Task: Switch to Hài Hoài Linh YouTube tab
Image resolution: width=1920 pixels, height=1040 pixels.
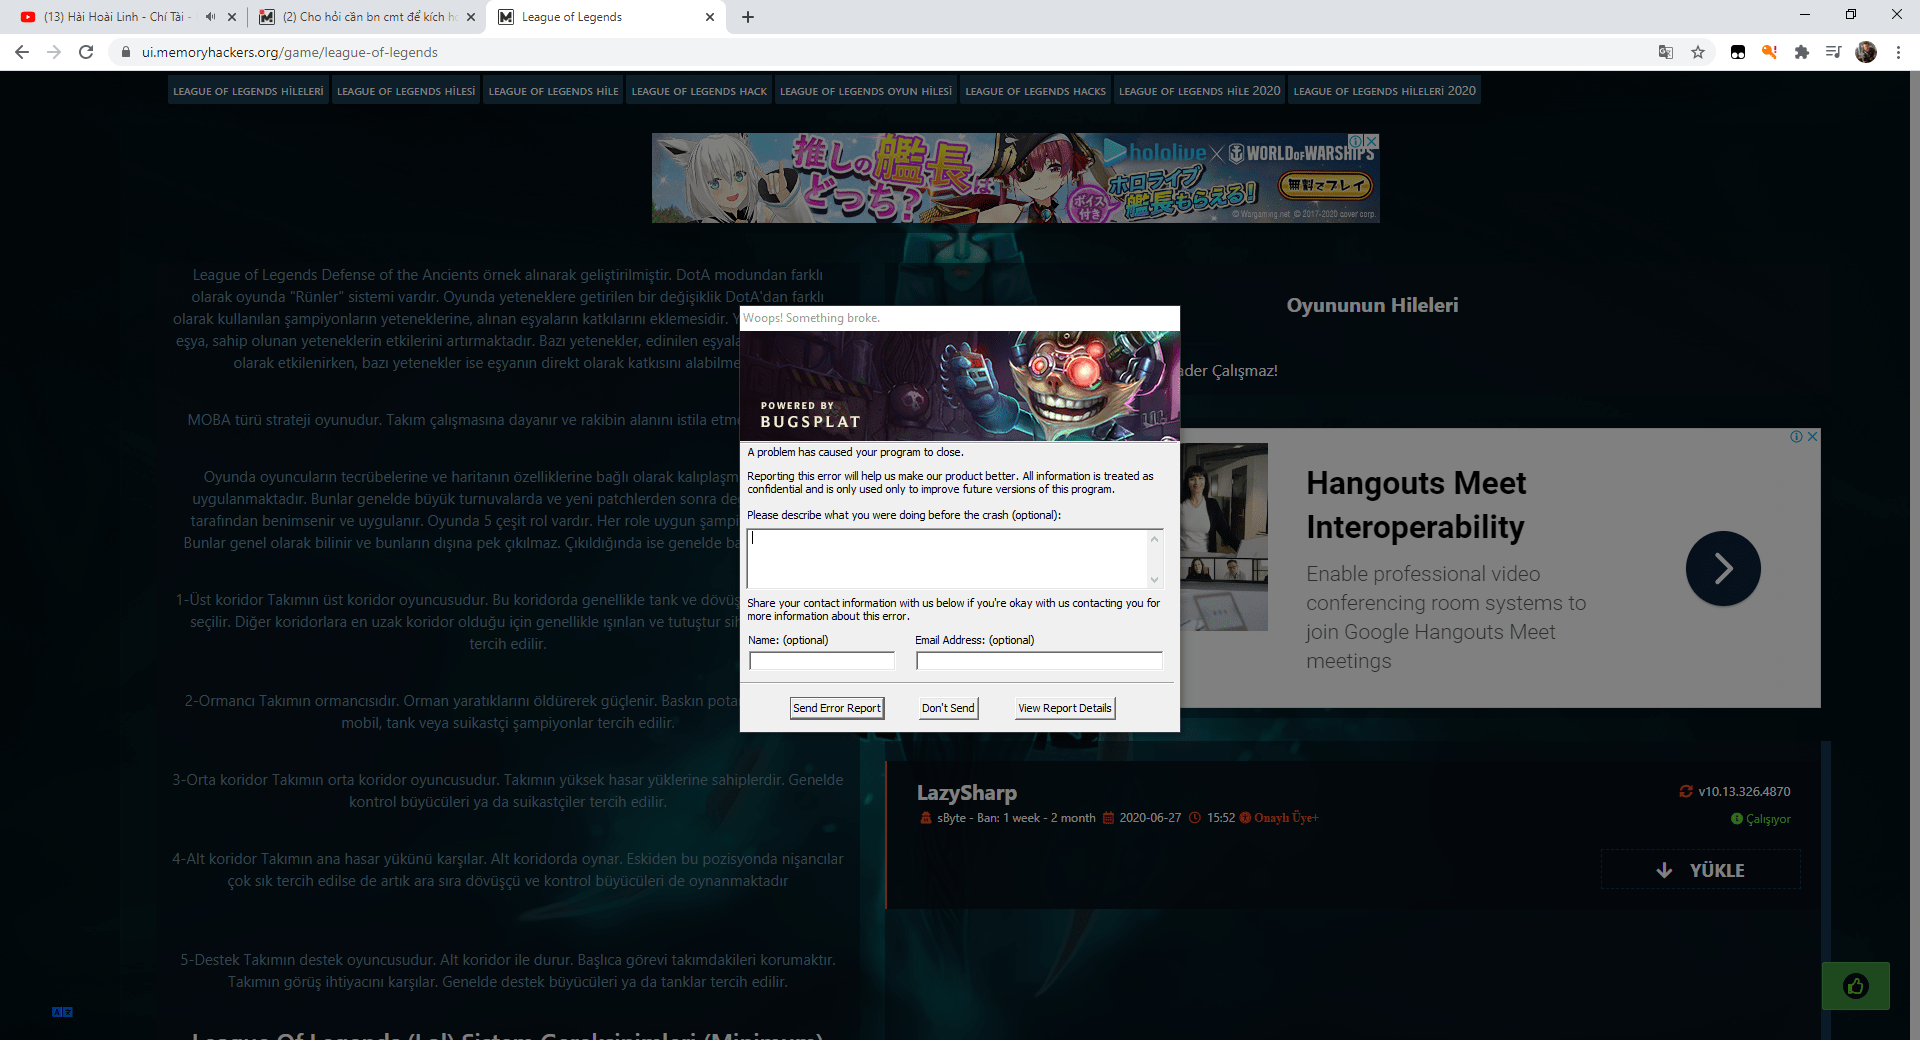Action: [x=116, y=17]
